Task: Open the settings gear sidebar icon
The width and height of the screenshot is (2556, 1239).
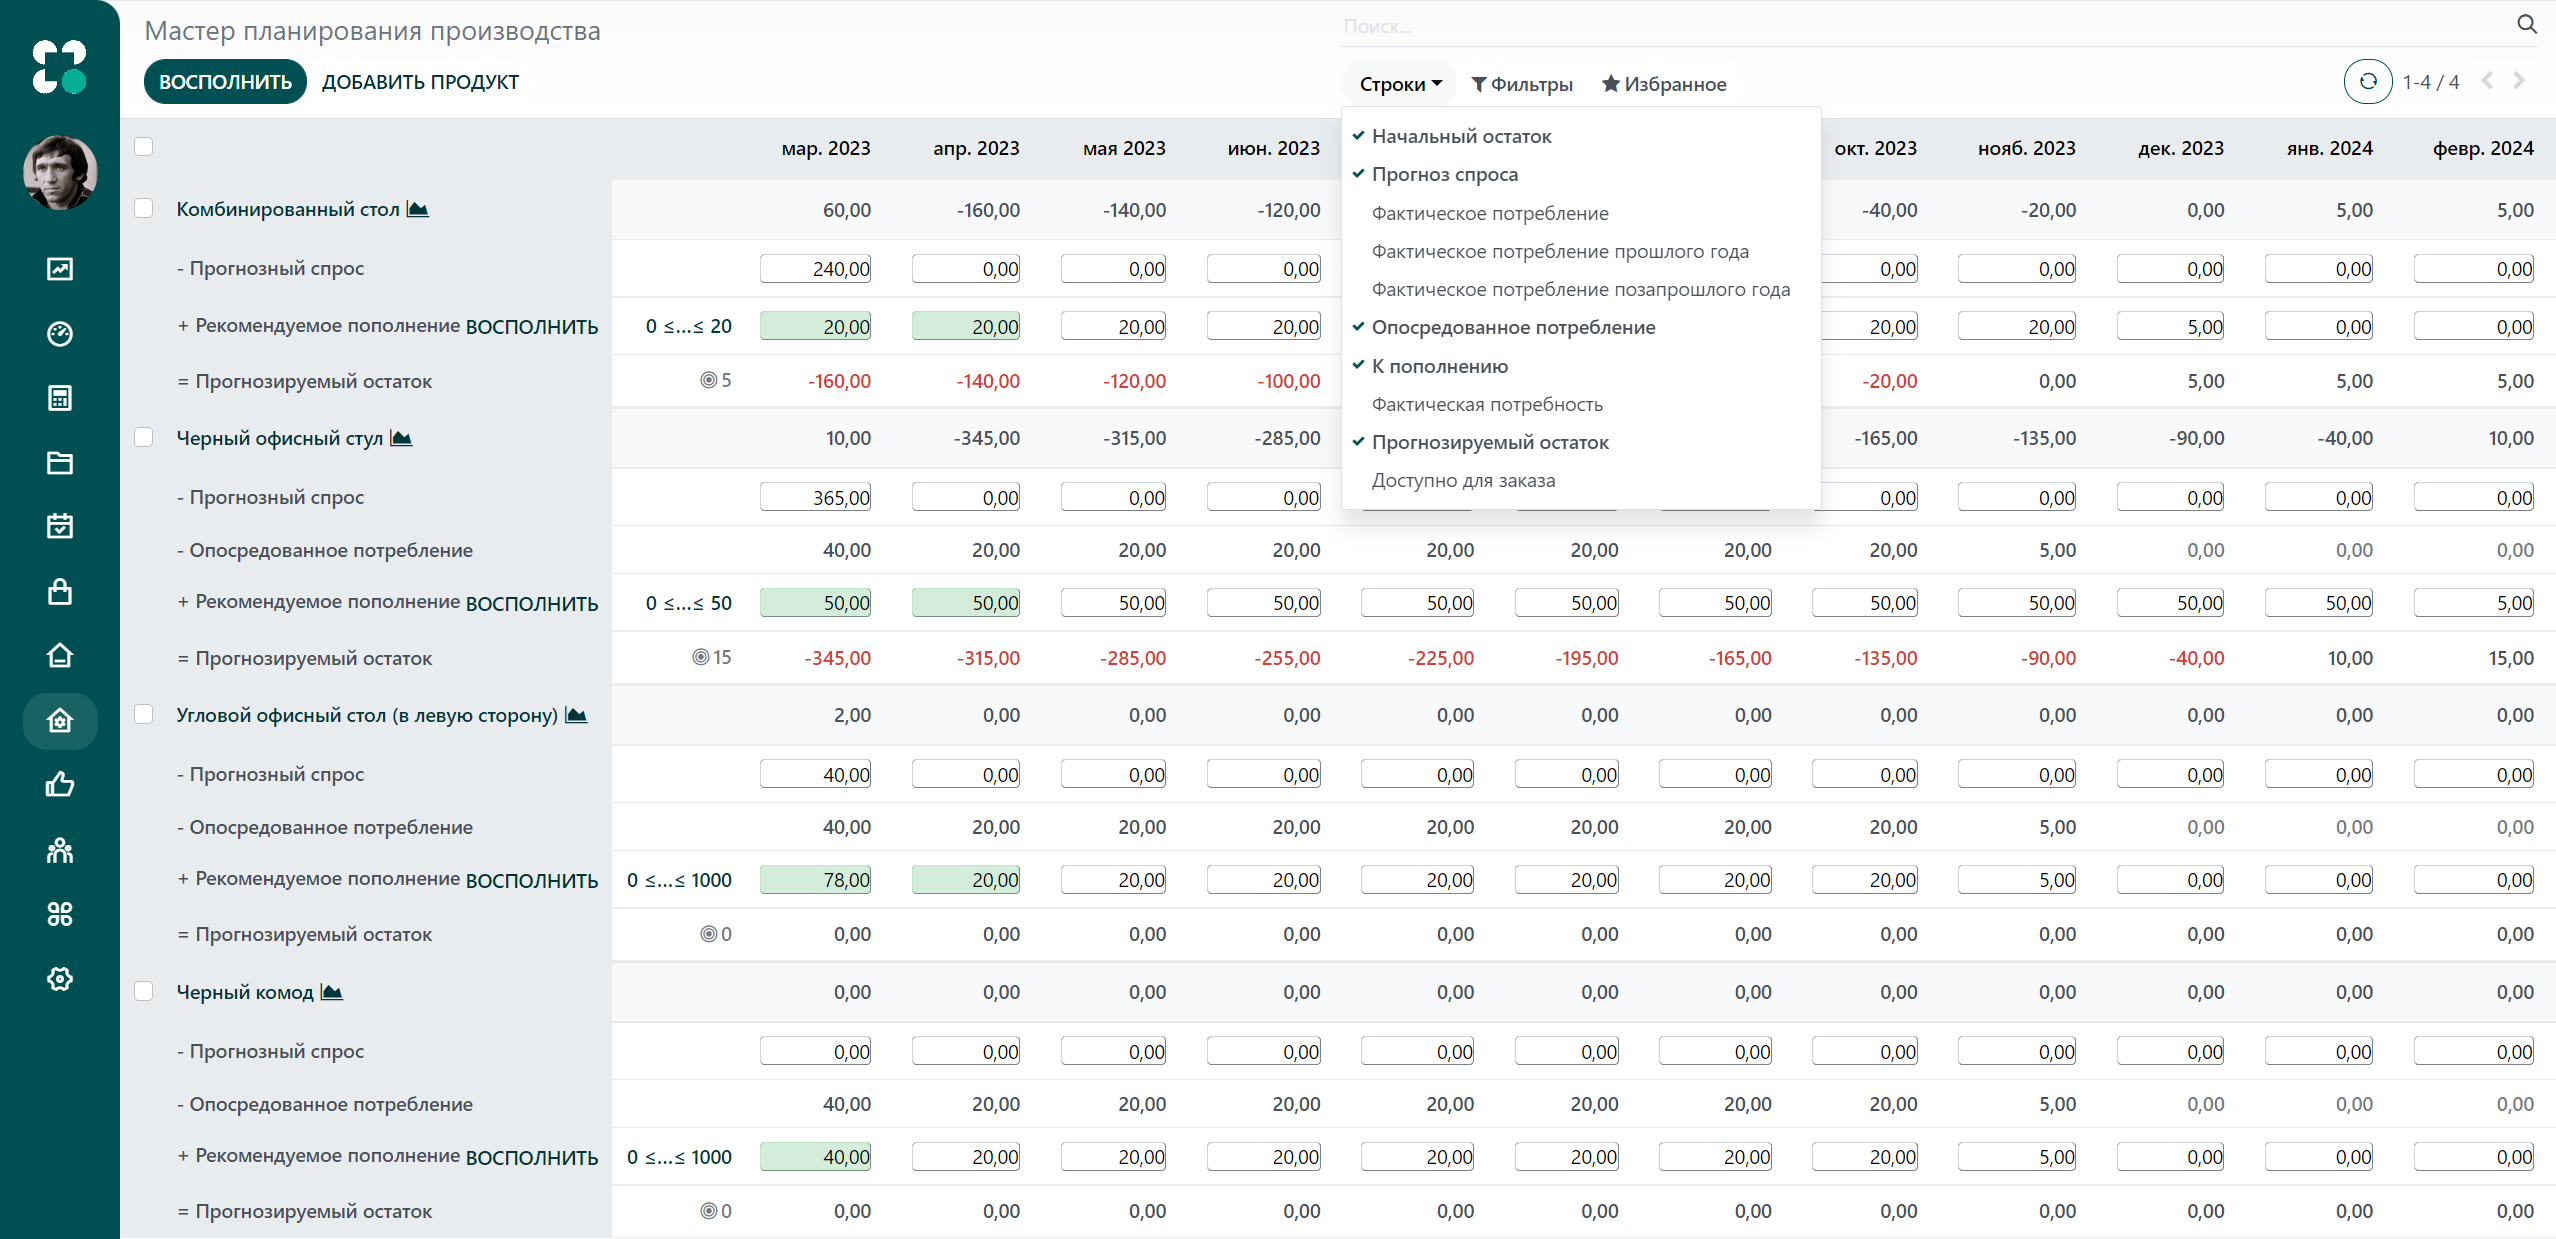Action: [60, 979]
